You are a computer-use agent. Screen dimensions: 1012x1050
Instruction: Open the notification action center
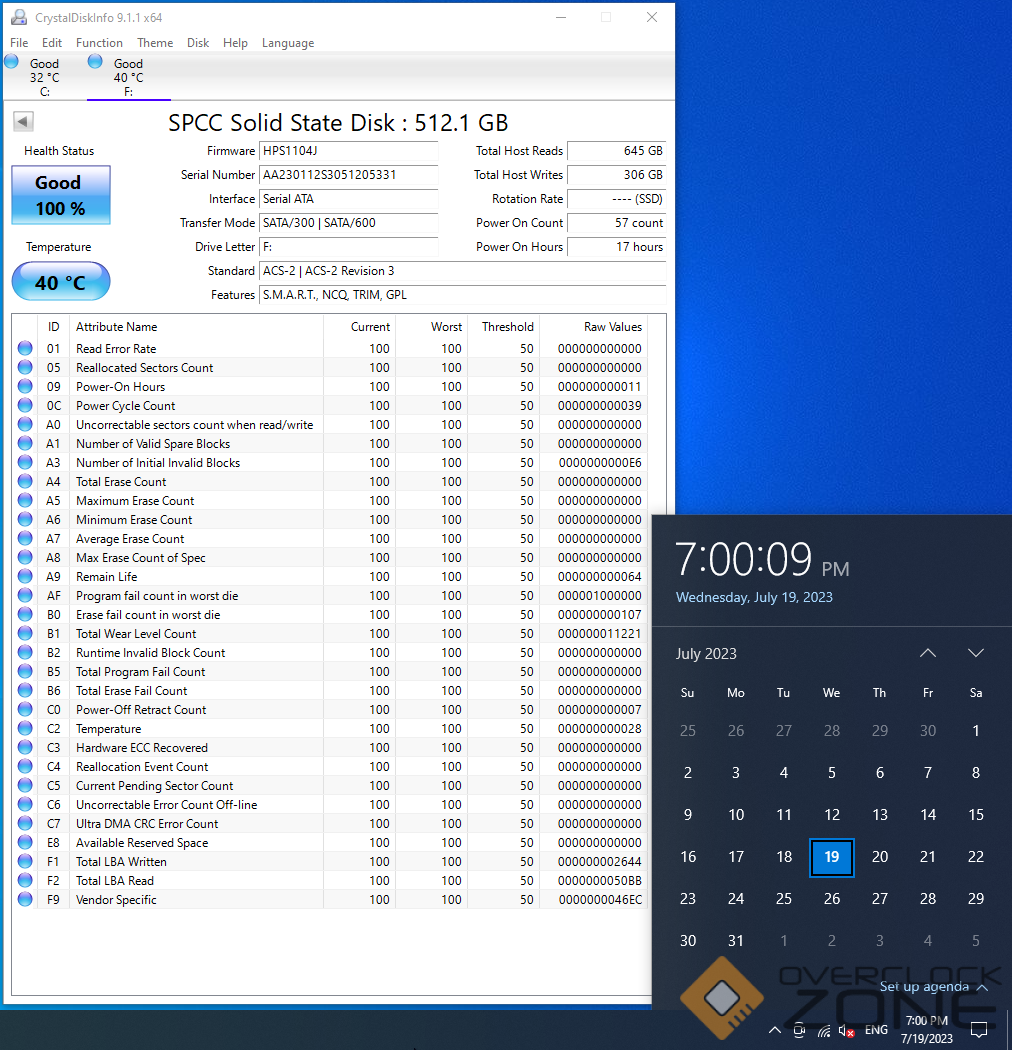(x=980, y=1030)
